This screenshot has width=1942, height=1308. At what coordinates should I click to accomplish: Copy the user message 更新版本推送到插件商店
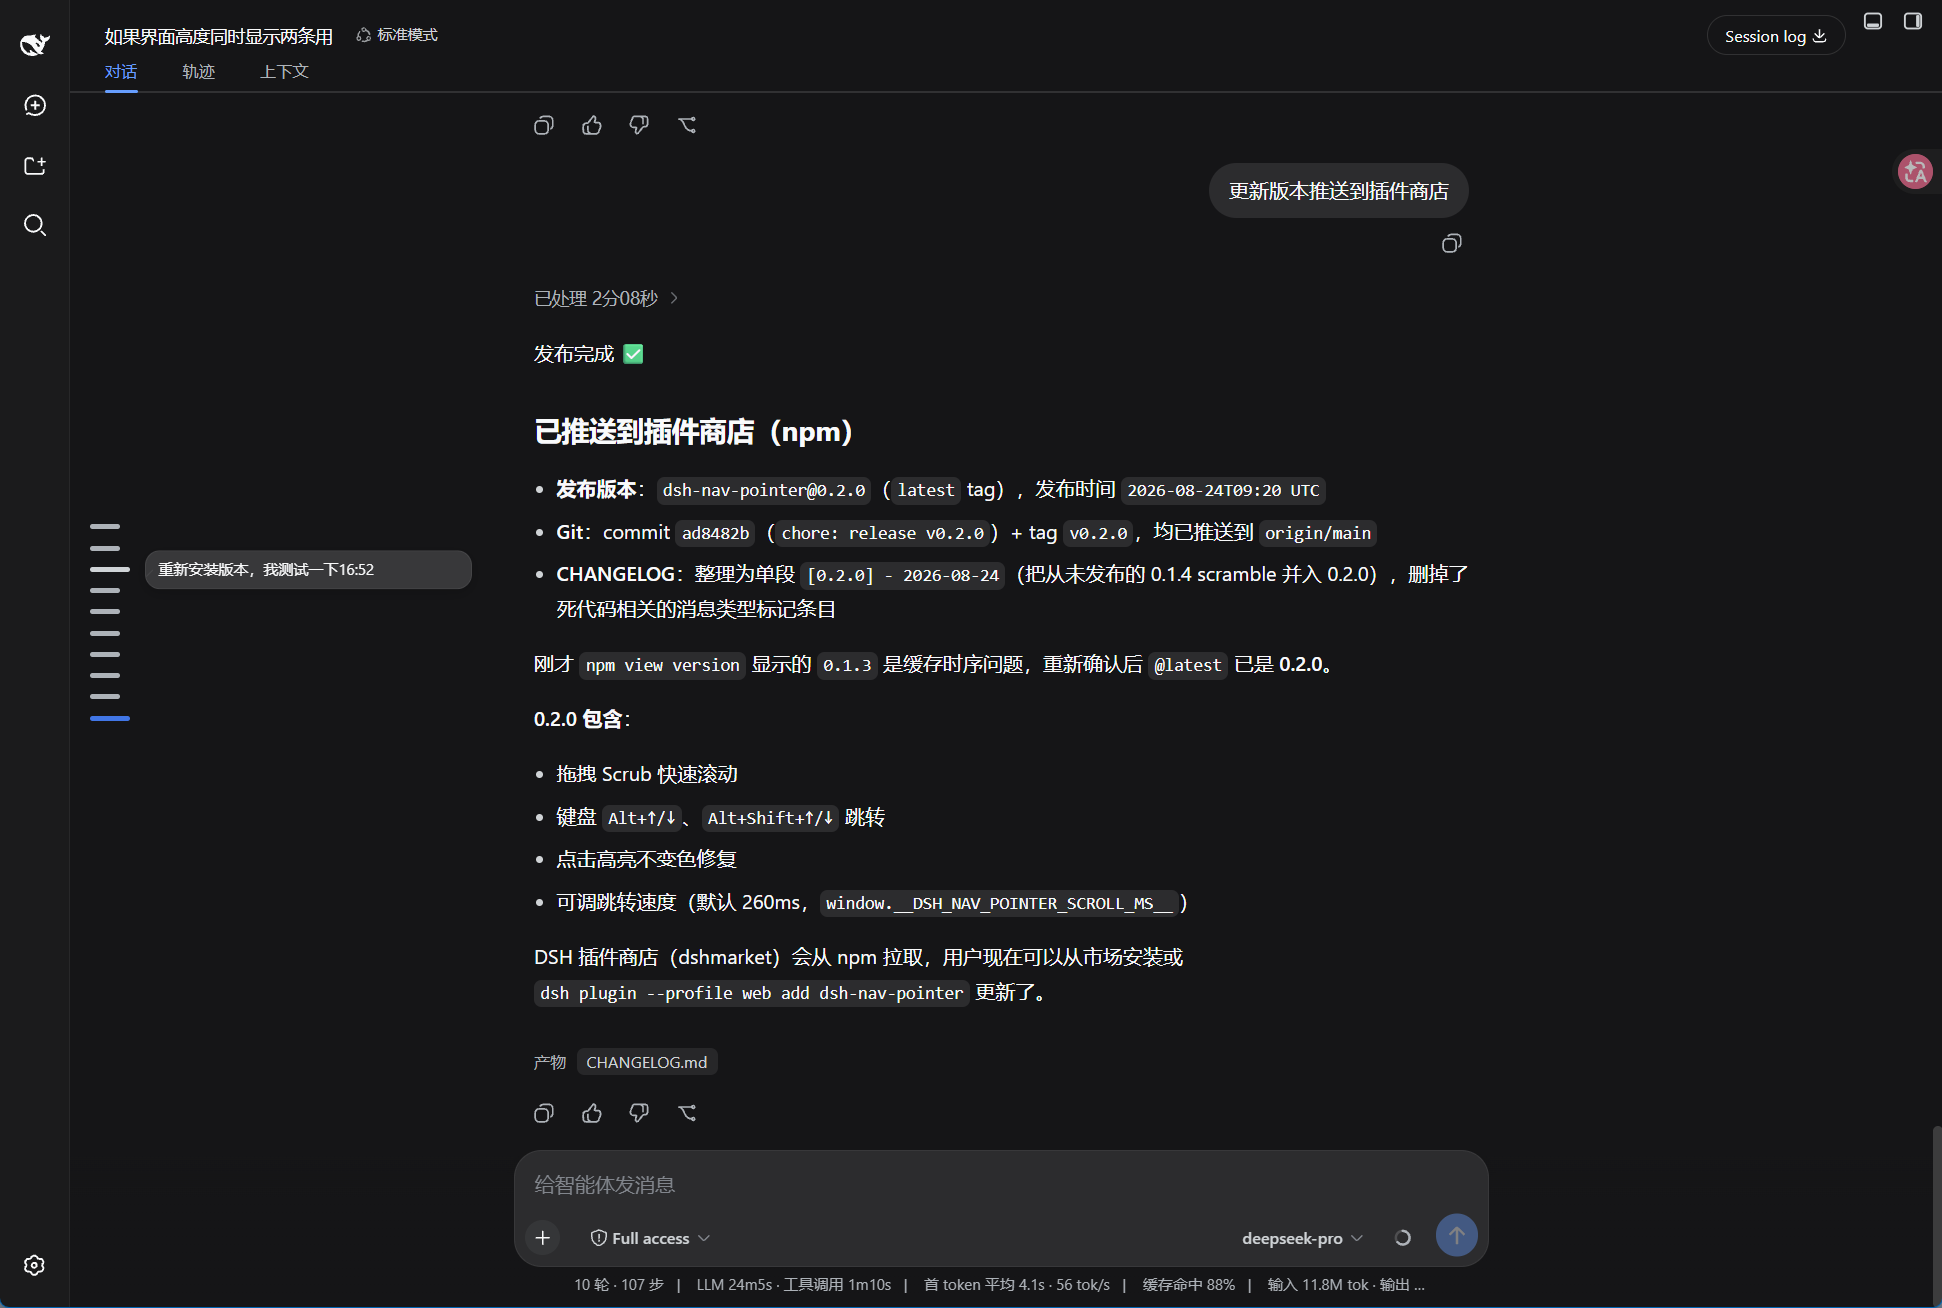pyautogui.click(x=1452, y=243)
